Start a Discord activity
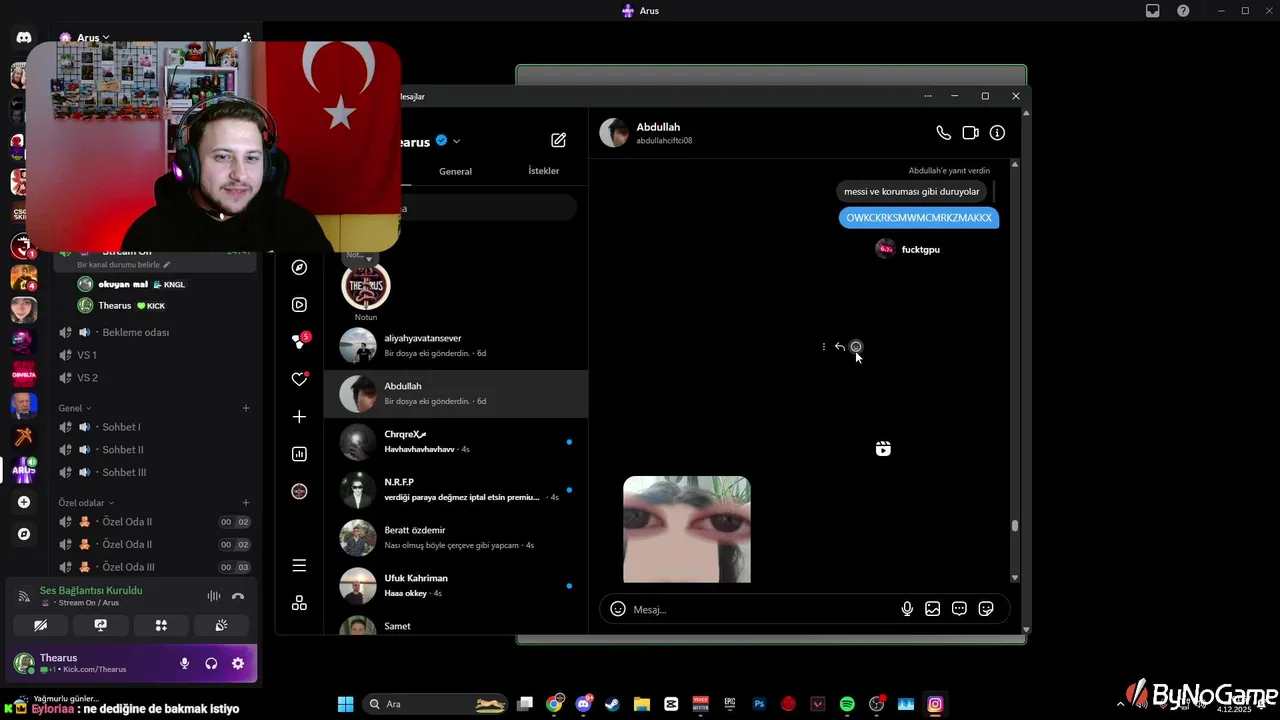This screenshot has width=1280, height=720. pos(161,625)
